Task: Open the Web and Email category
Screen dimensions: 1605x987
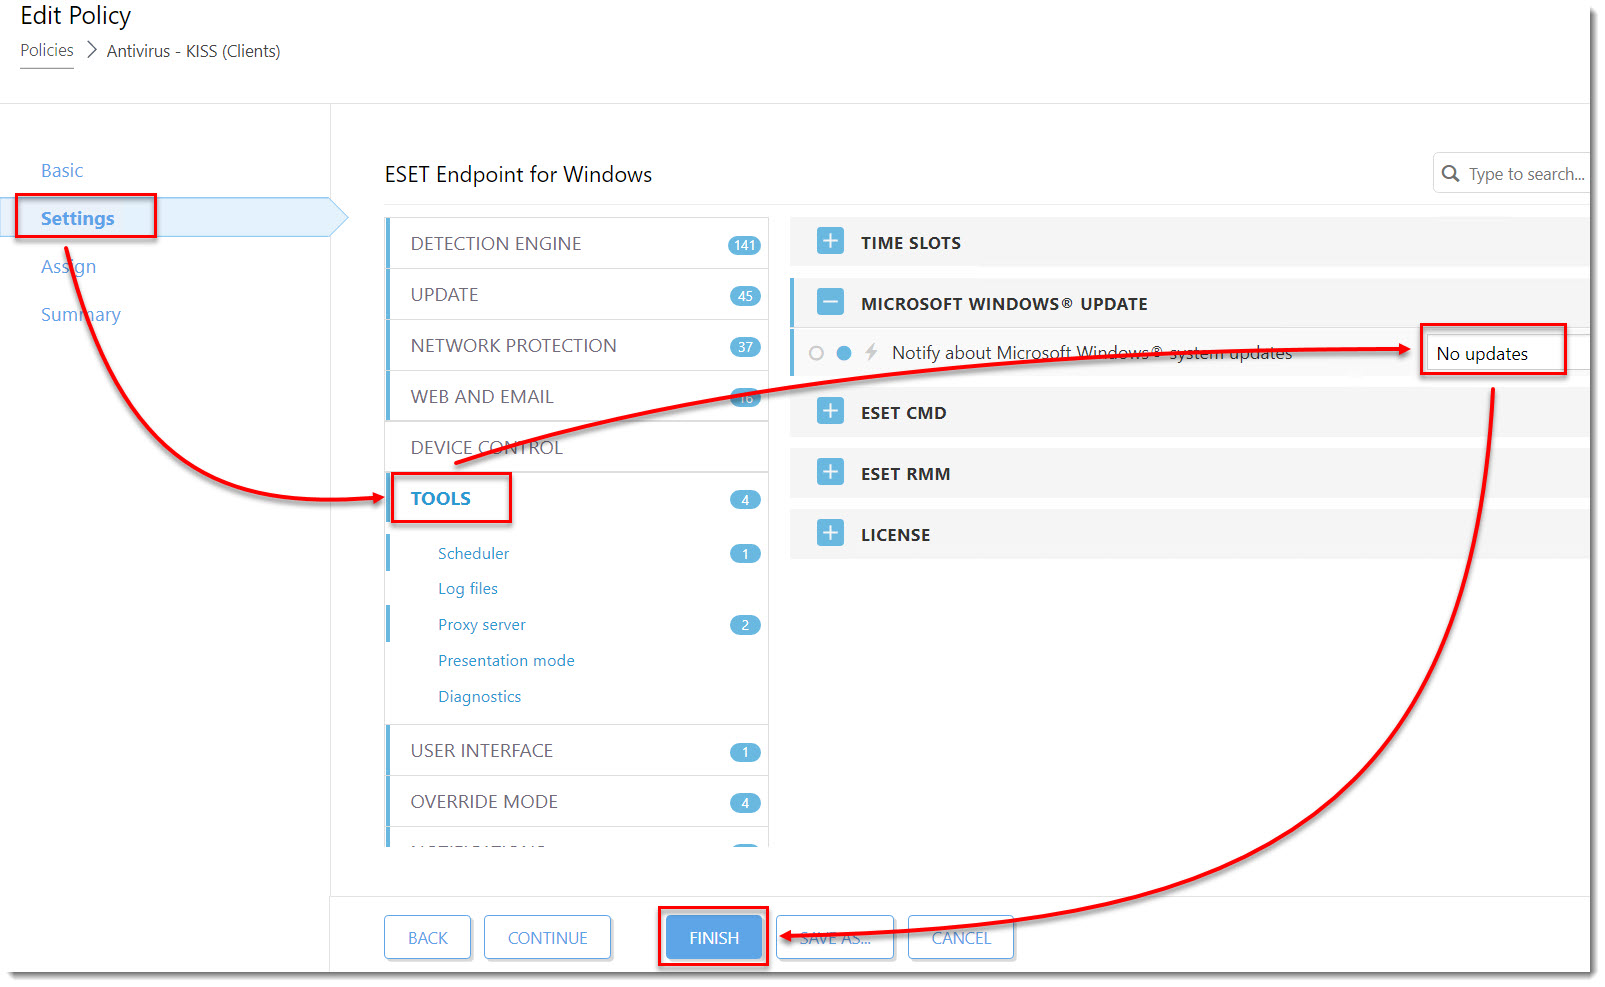Action: (x=577, y=396)
